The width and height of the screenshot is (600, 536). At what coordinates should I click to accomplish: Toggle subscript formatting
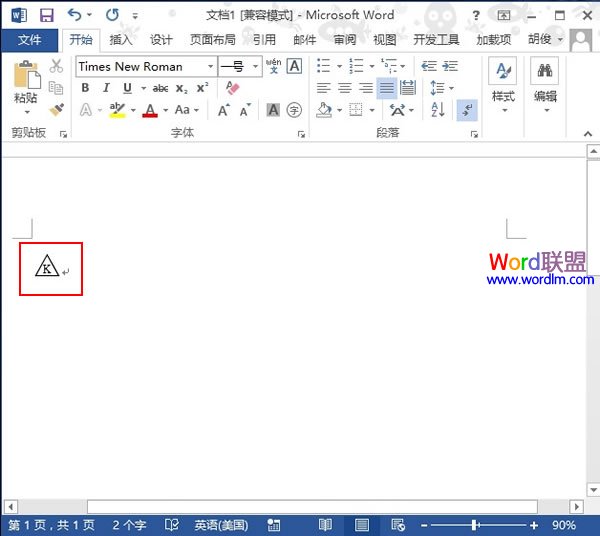(182, 88)
